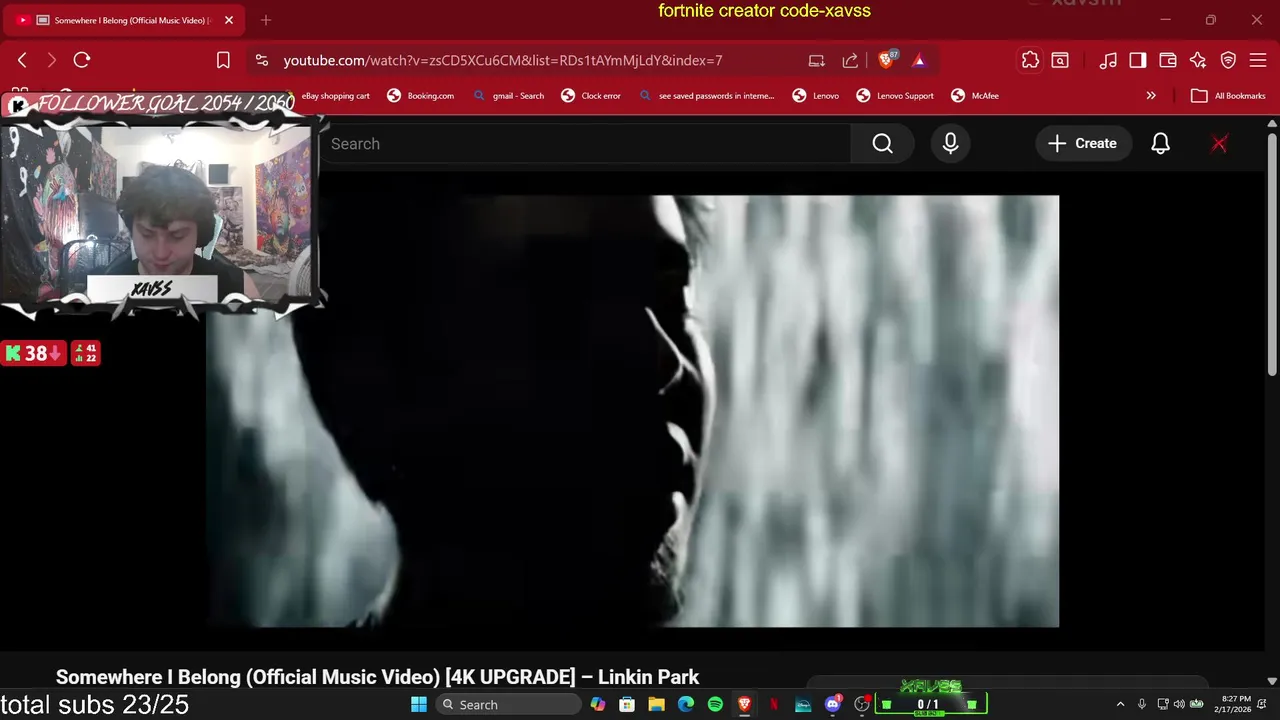The width and height of the screenshot is (1280, 720).
Task: Open Brave Rewards triangle icon
Action: coord(919,60)
